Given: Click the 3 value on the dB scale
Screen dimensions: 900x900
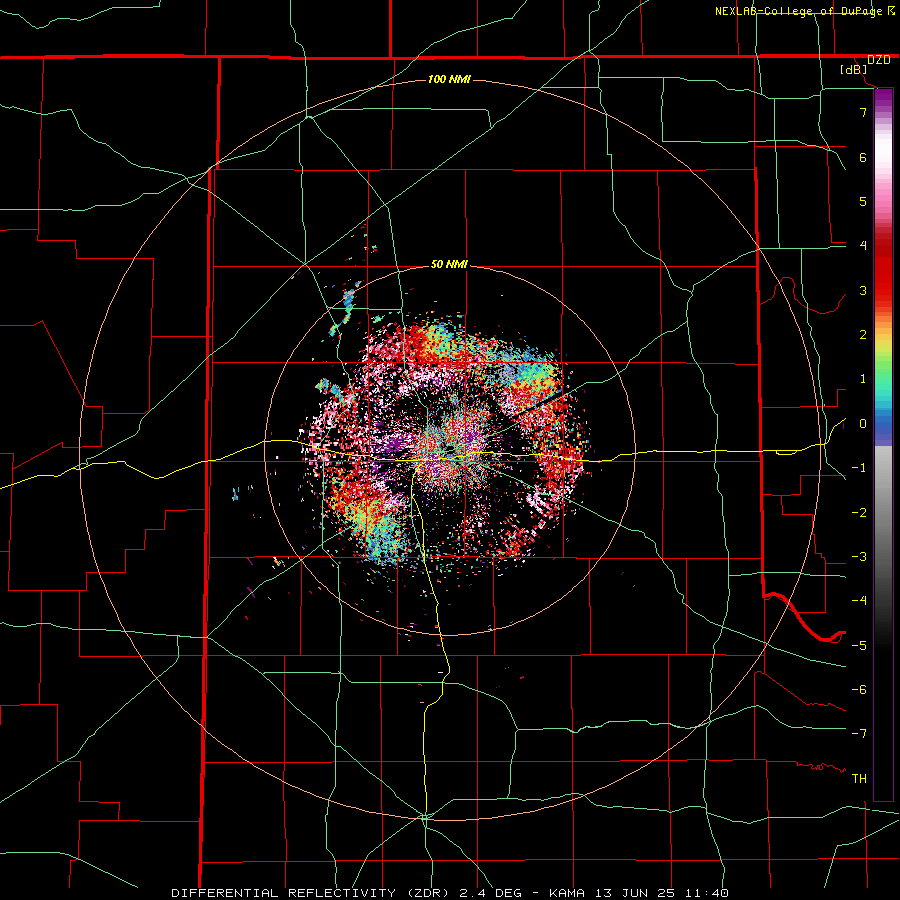Looking at the screenshot, I should 863,290.
